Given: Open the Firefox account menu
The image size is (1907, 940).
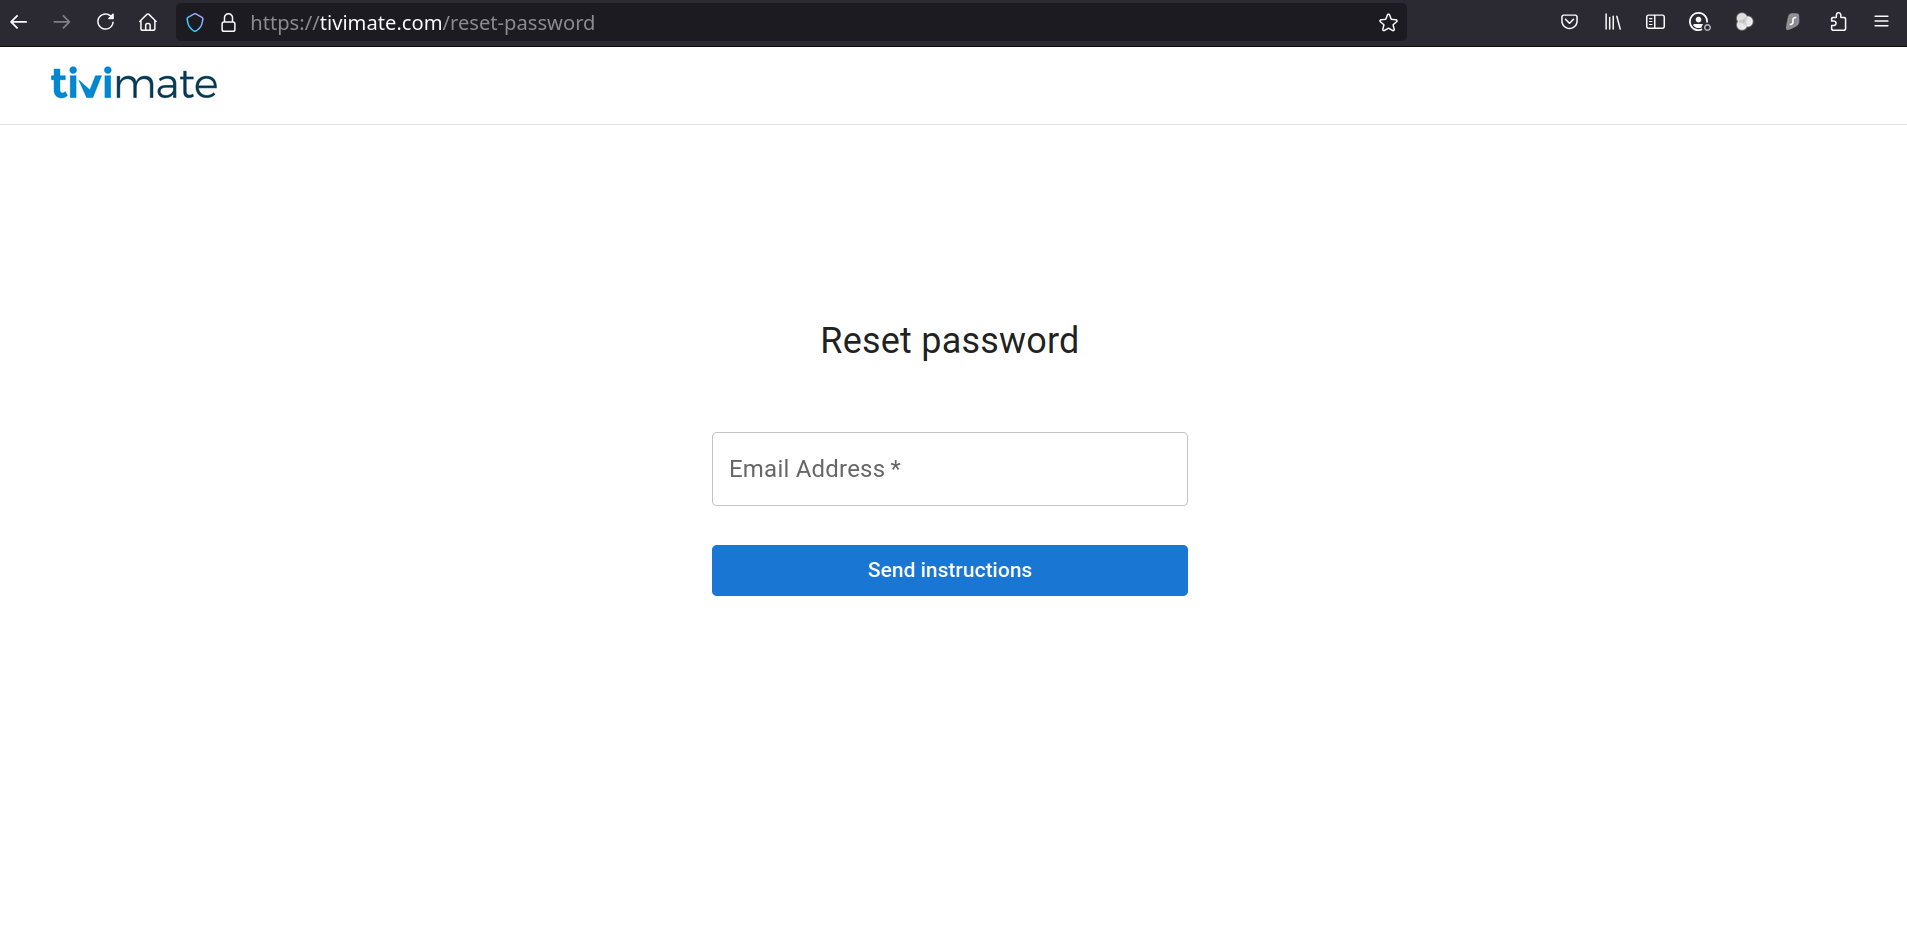Looking at the screenshot, I should coord(1699,22).
